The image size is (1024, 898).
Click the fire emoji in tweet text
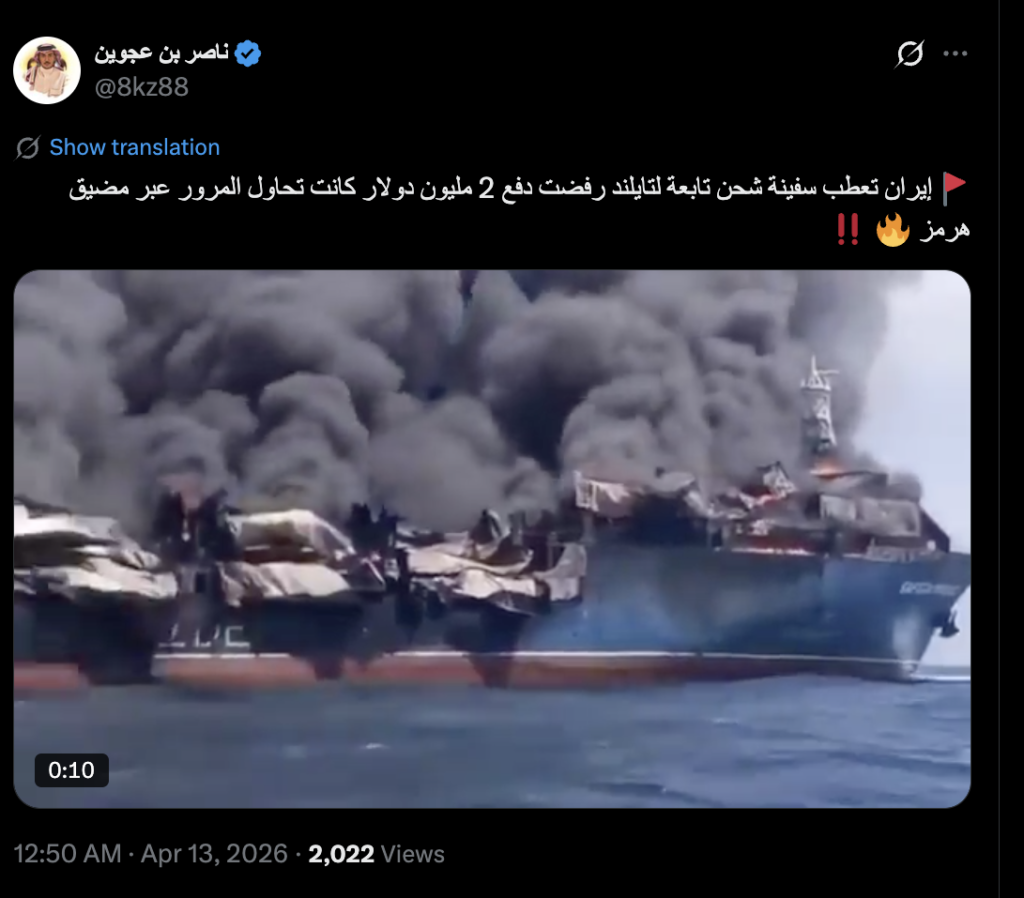[893, 230]
